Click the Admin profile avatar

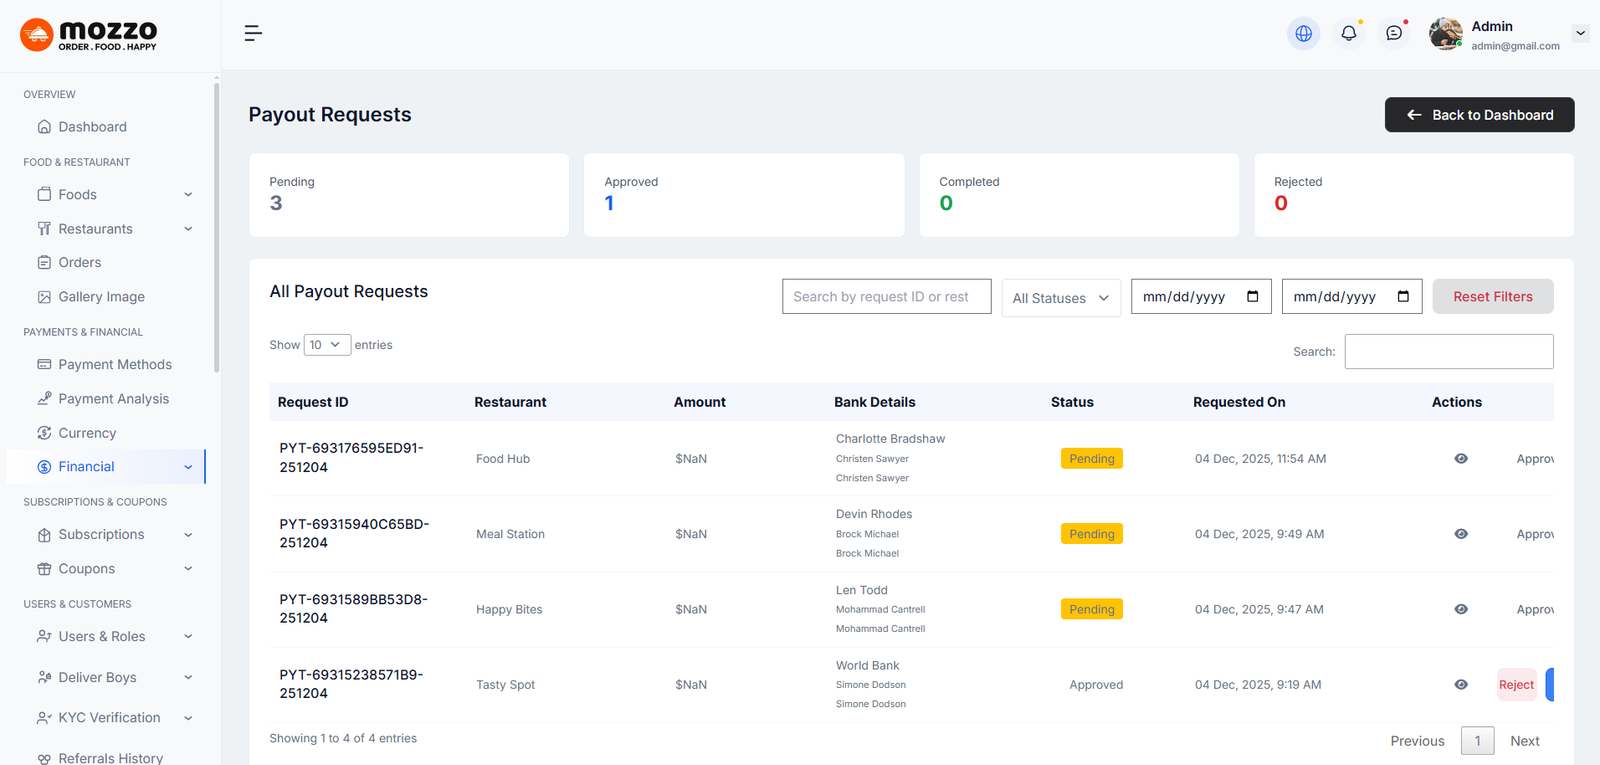click(1445, 33)
